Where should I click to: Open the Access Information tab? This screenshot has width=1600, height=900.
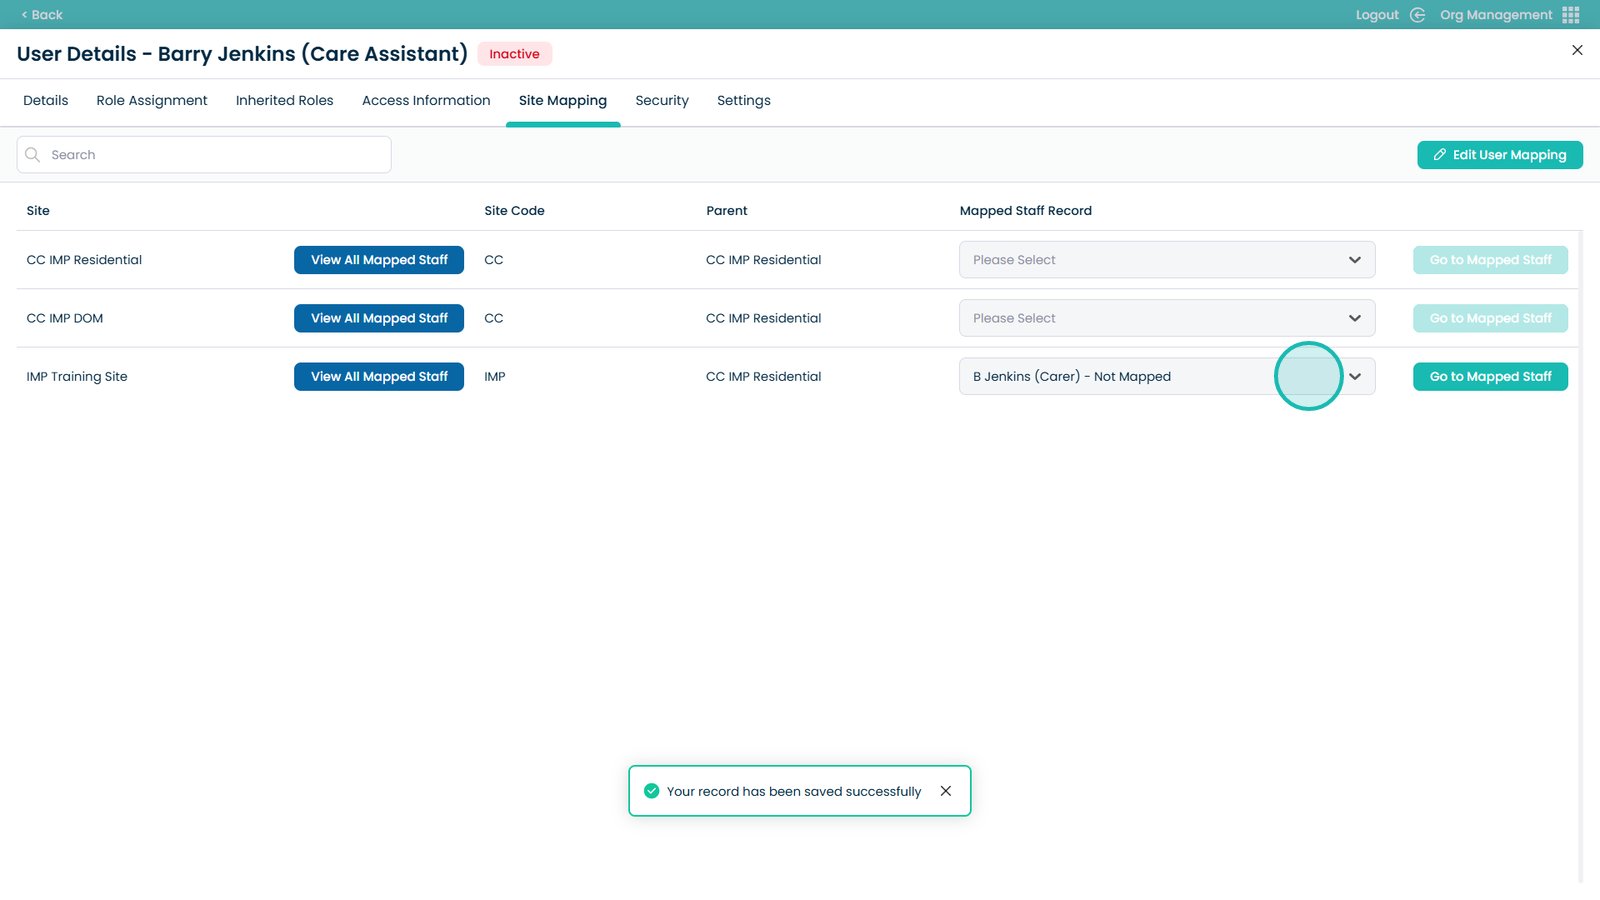coord(426,101)
